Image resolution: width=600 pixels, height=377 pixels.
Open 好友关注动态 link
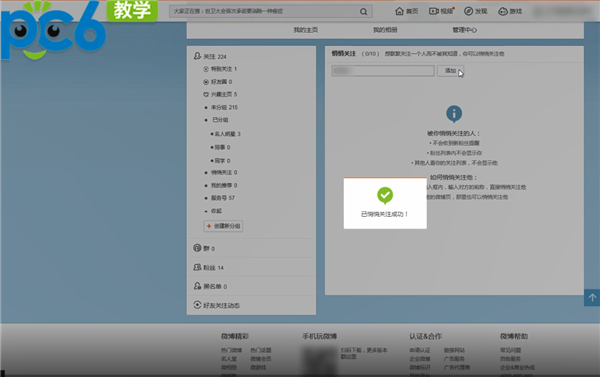point(221,305)
